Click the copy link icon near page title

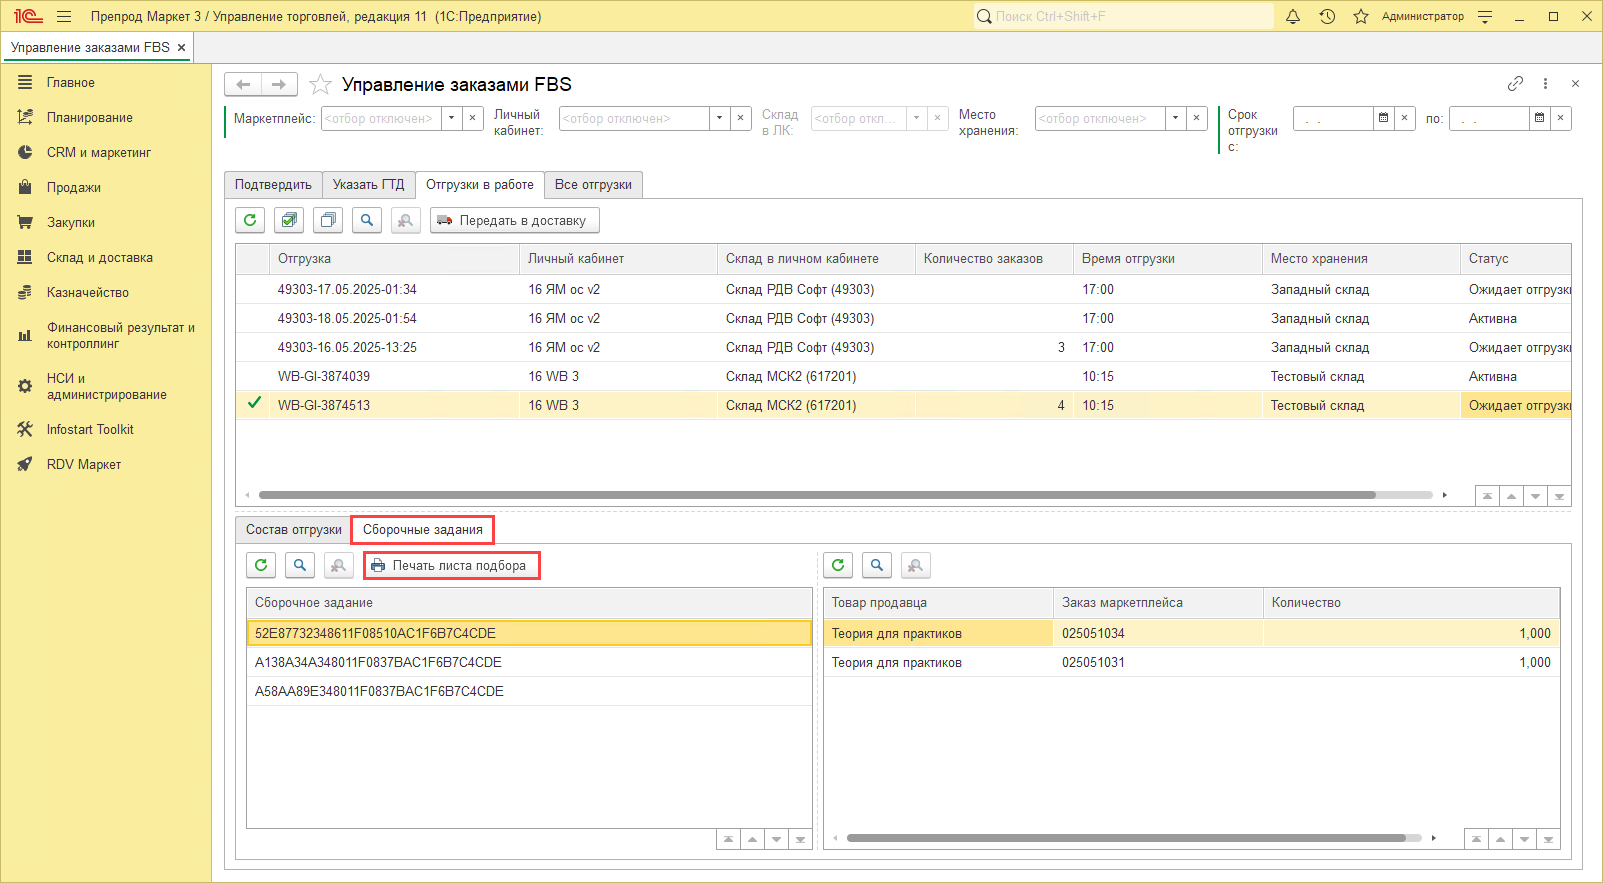pyautogui.click(x=1515, y=84)
